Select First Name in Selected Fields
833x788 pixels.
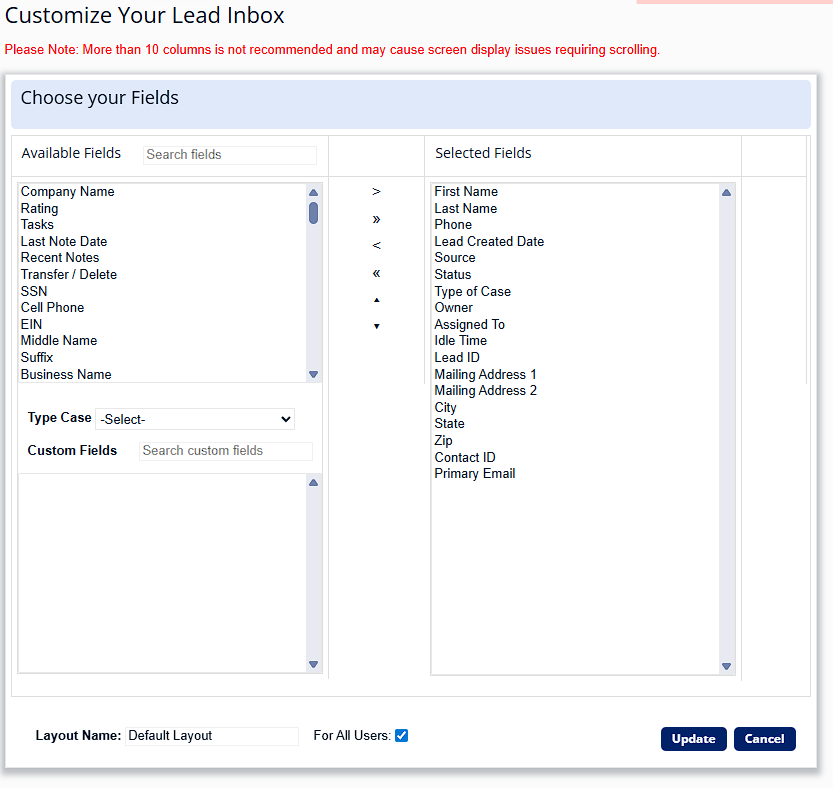[x=465, y=191]
